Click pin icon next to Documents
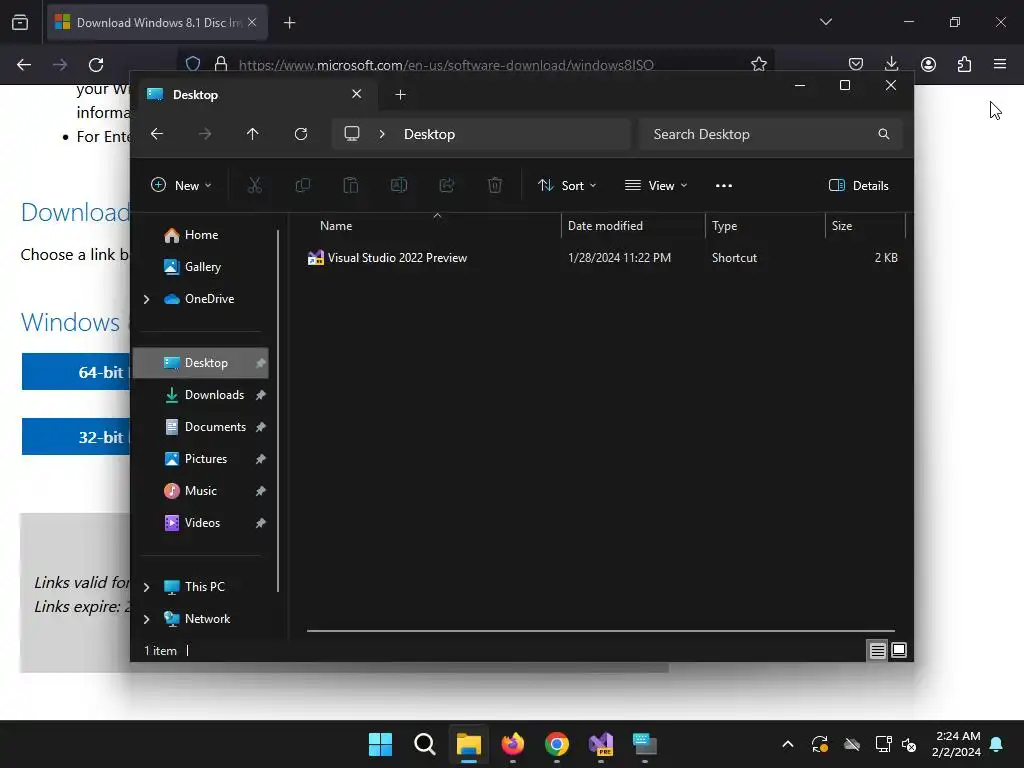This screenshot has height=768, width=1024. [261, 427]
